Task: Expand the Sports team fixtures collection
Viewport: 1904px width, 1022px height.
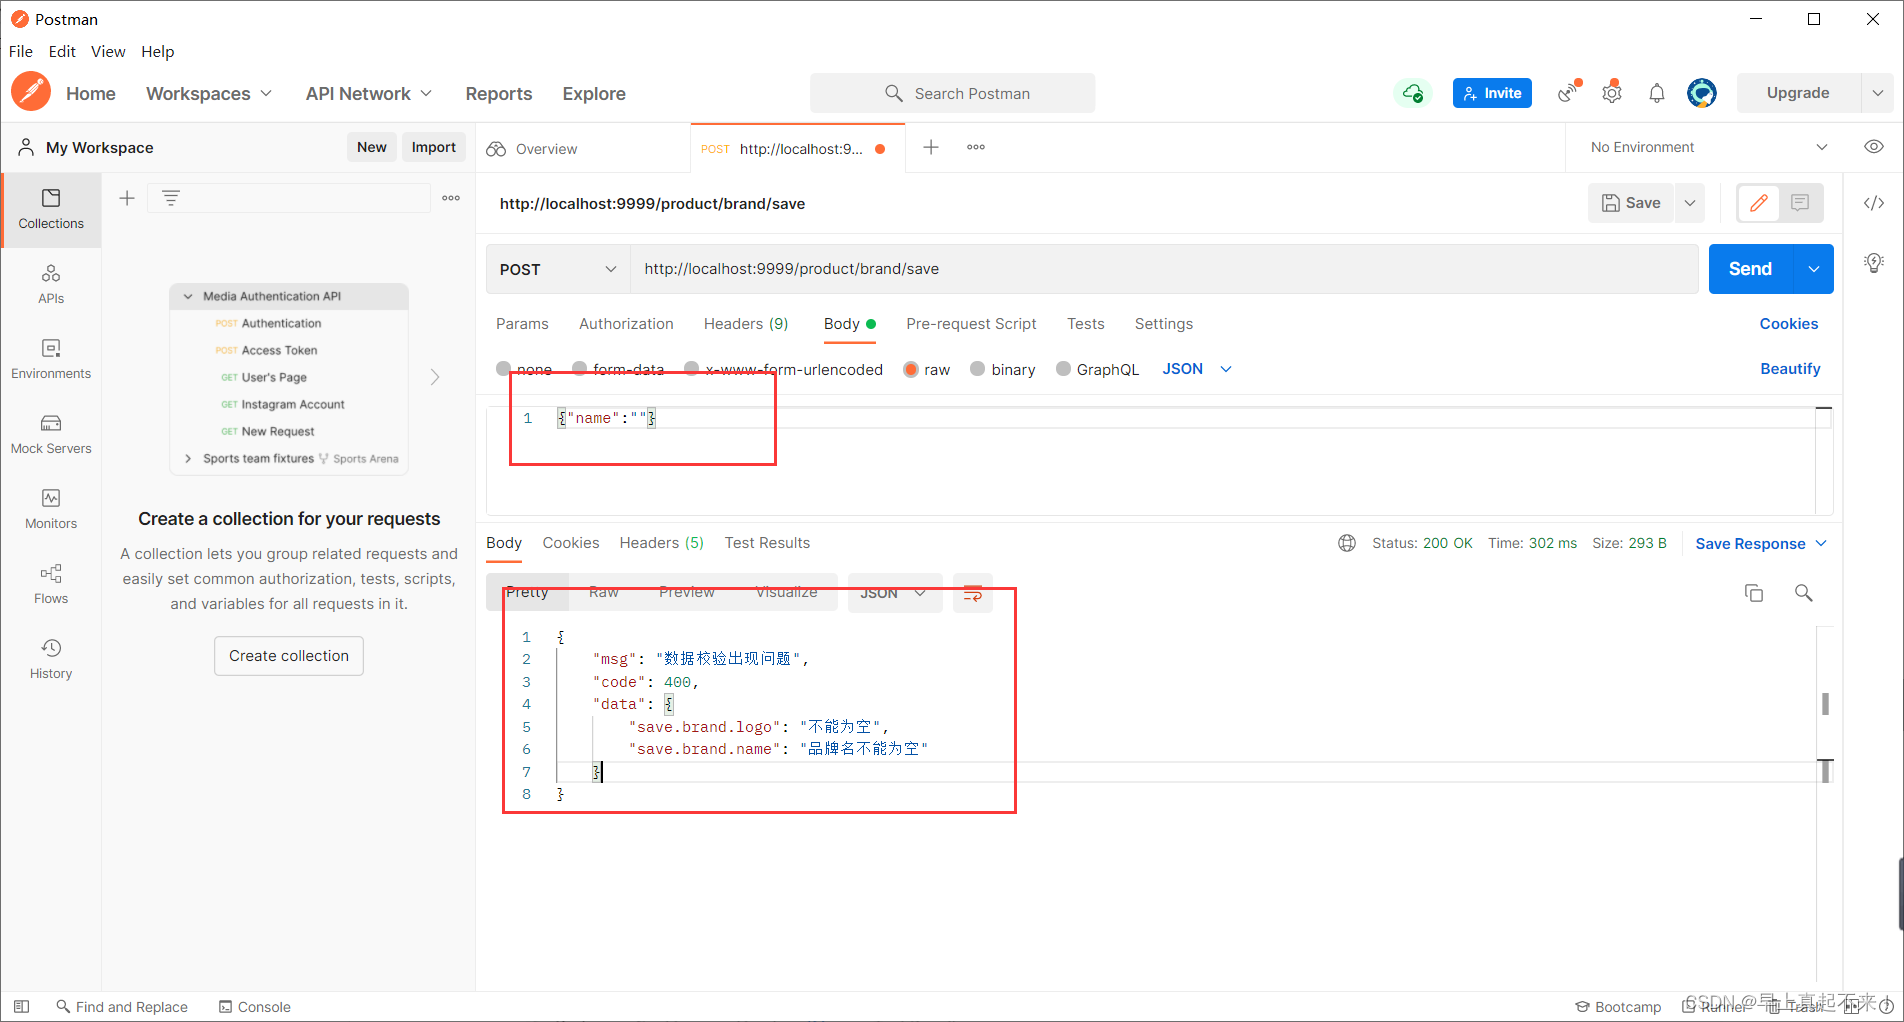Action: coord(188,458)
